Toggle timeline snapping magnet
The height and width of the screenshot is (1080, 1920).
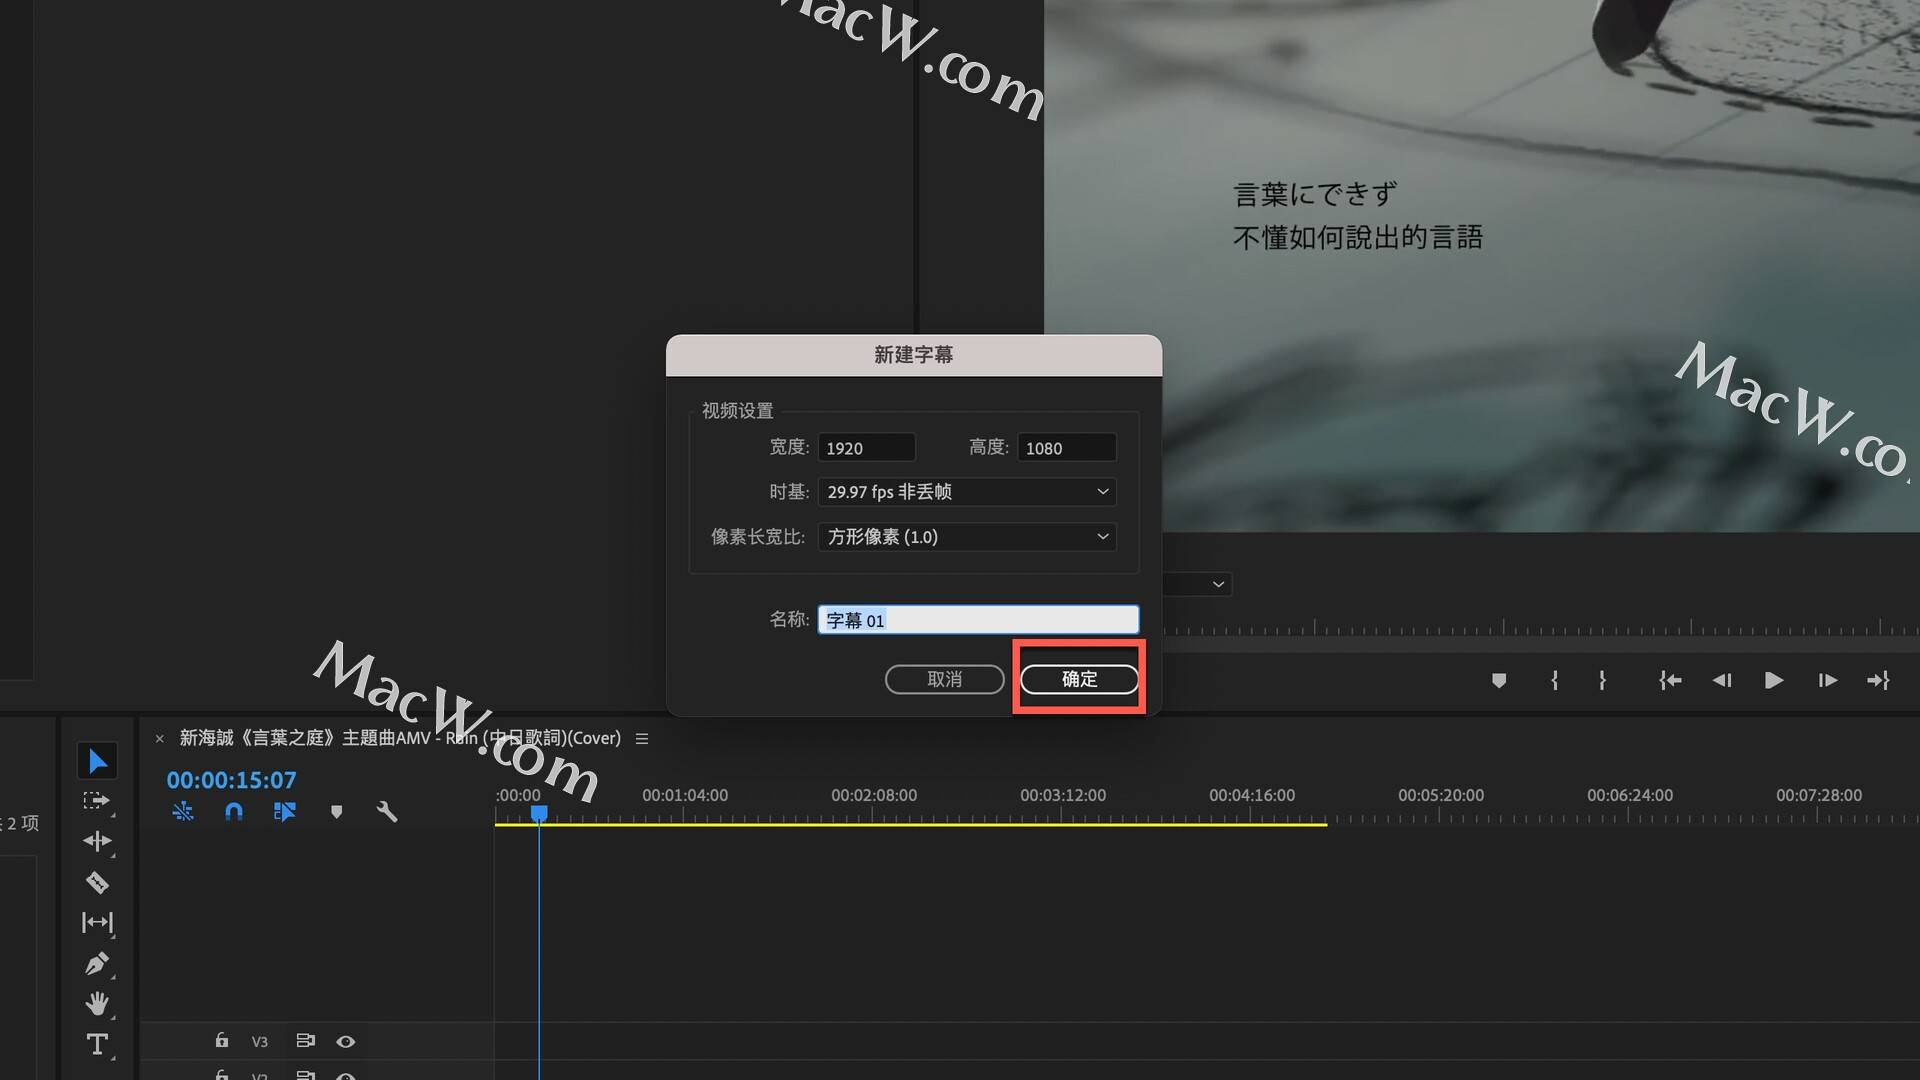point(233,812)
